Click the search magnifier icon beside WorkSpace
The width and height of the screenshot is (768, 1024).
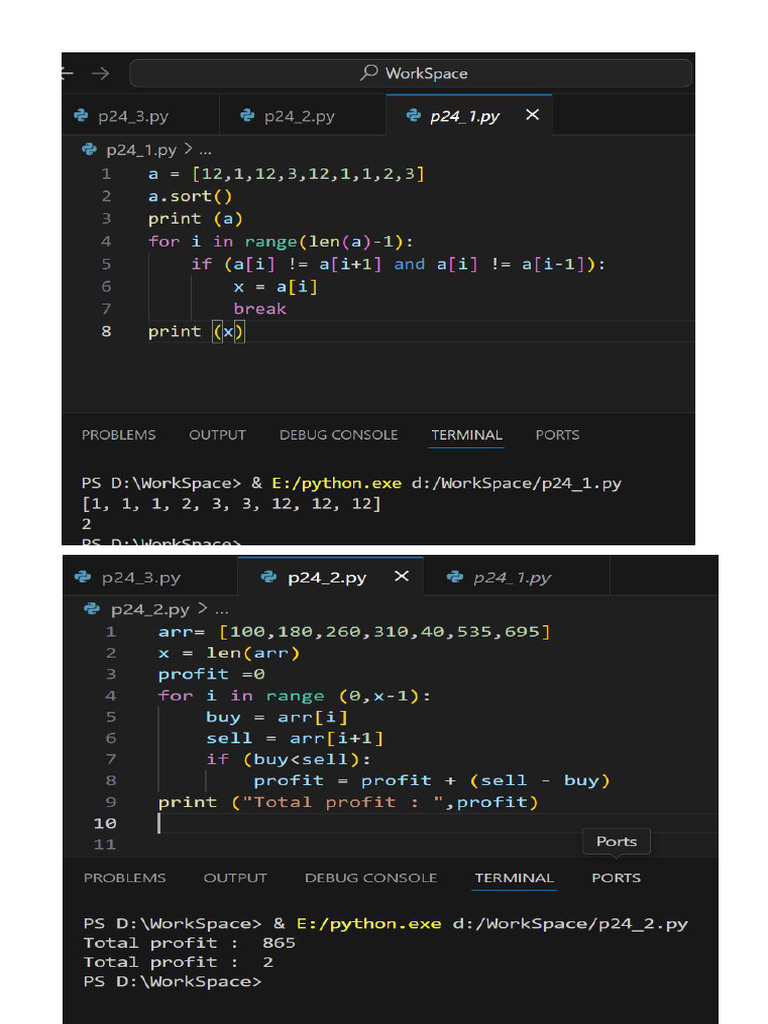pos(369,72)
